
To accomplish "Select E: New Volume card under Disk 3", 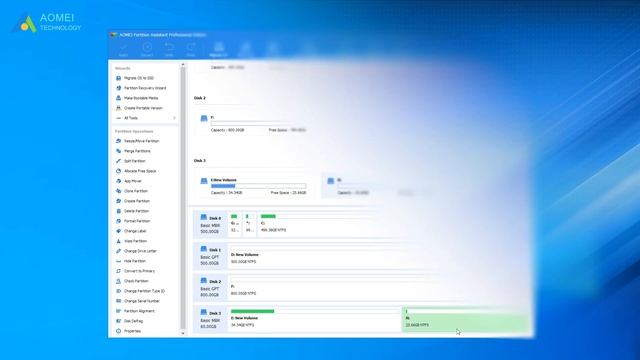I will (254, 187).
